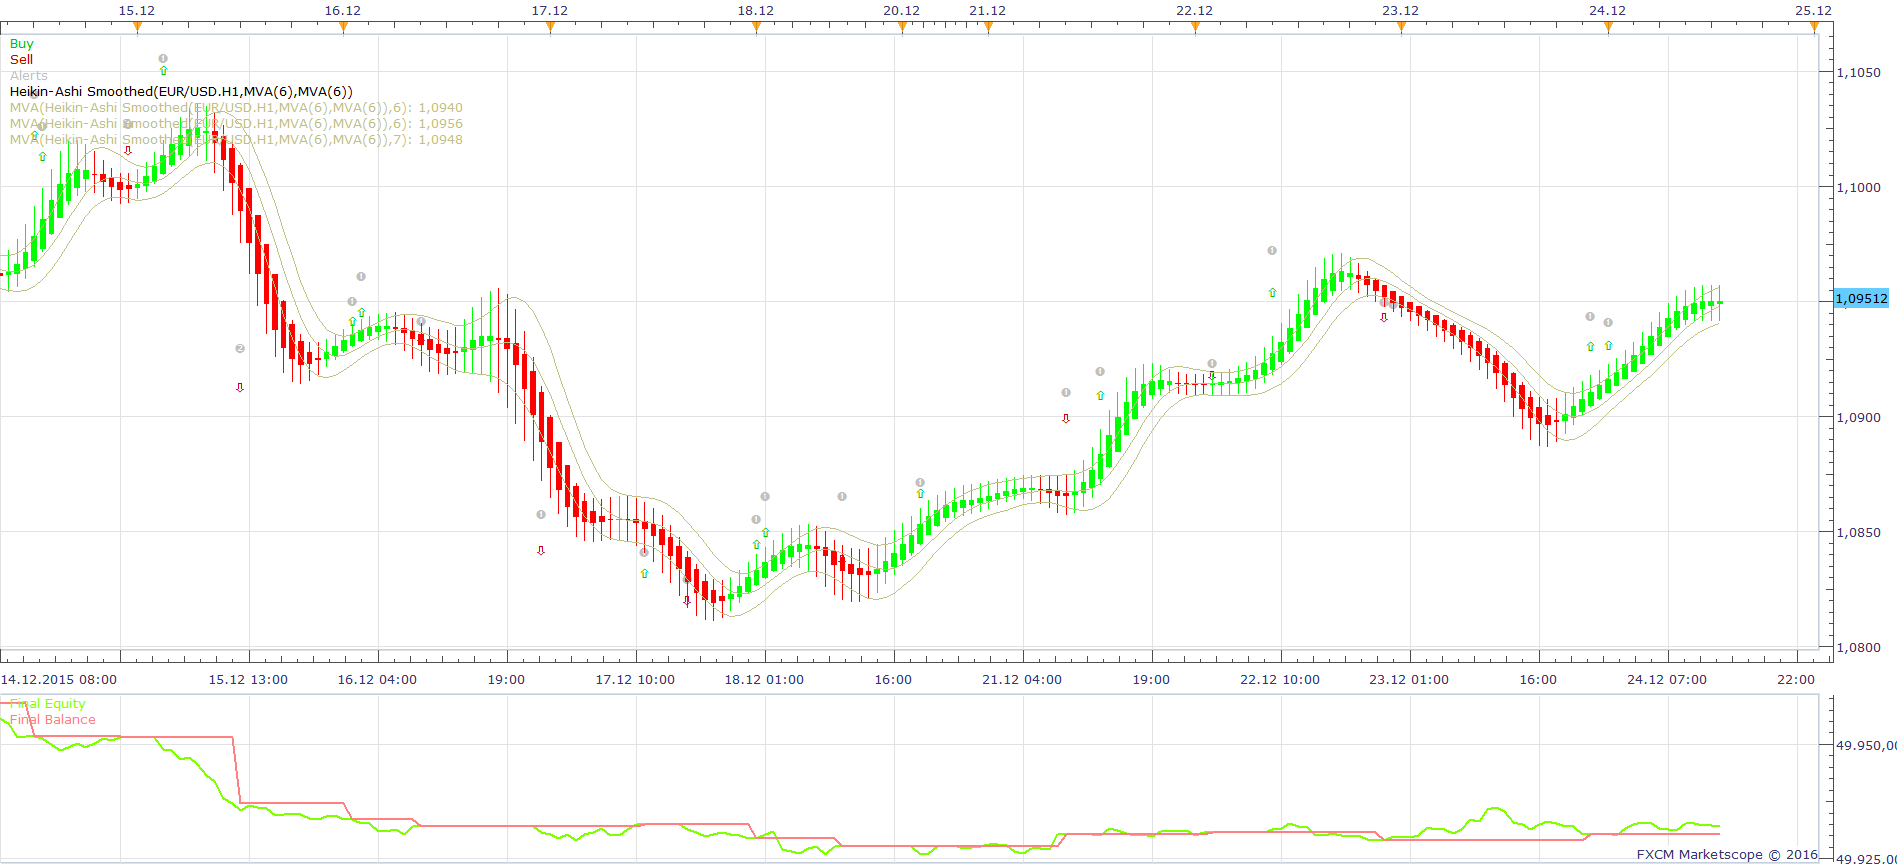Click the 14.12.2015 08:00 time label
Screen dimensions: 1899x864
tap(58, 680)
